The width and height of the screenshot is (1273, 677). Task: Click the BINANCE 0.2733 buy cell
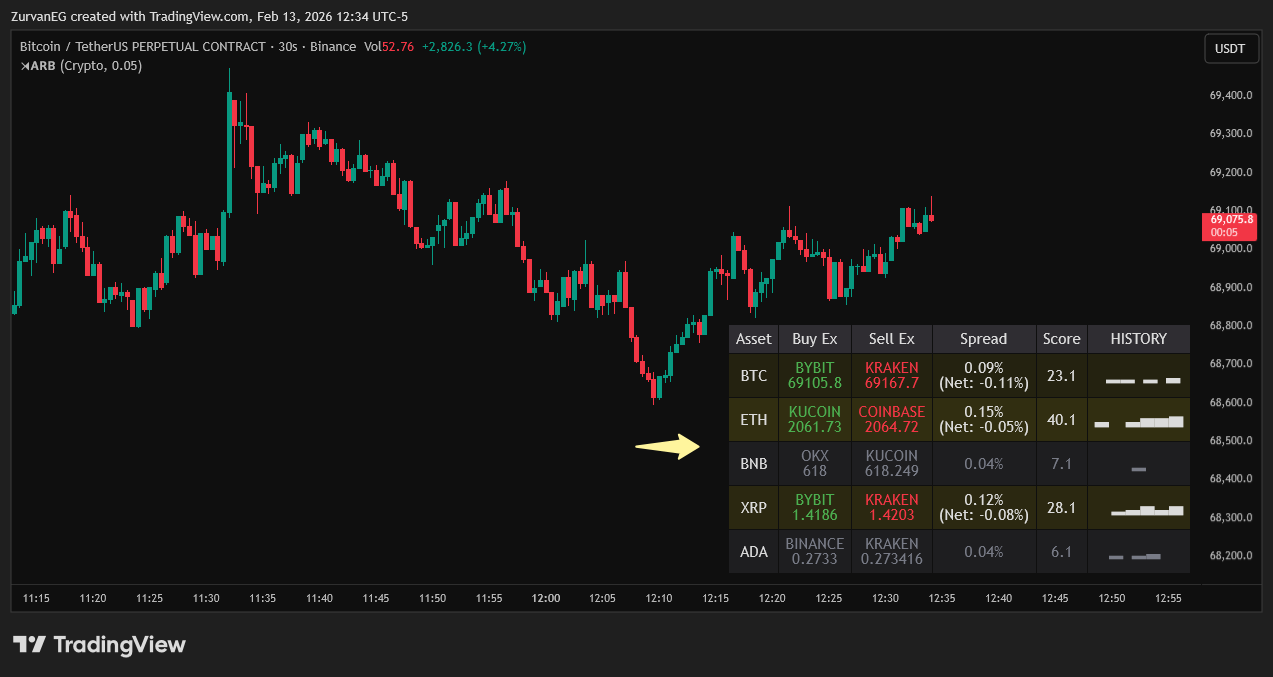point(815,552)
